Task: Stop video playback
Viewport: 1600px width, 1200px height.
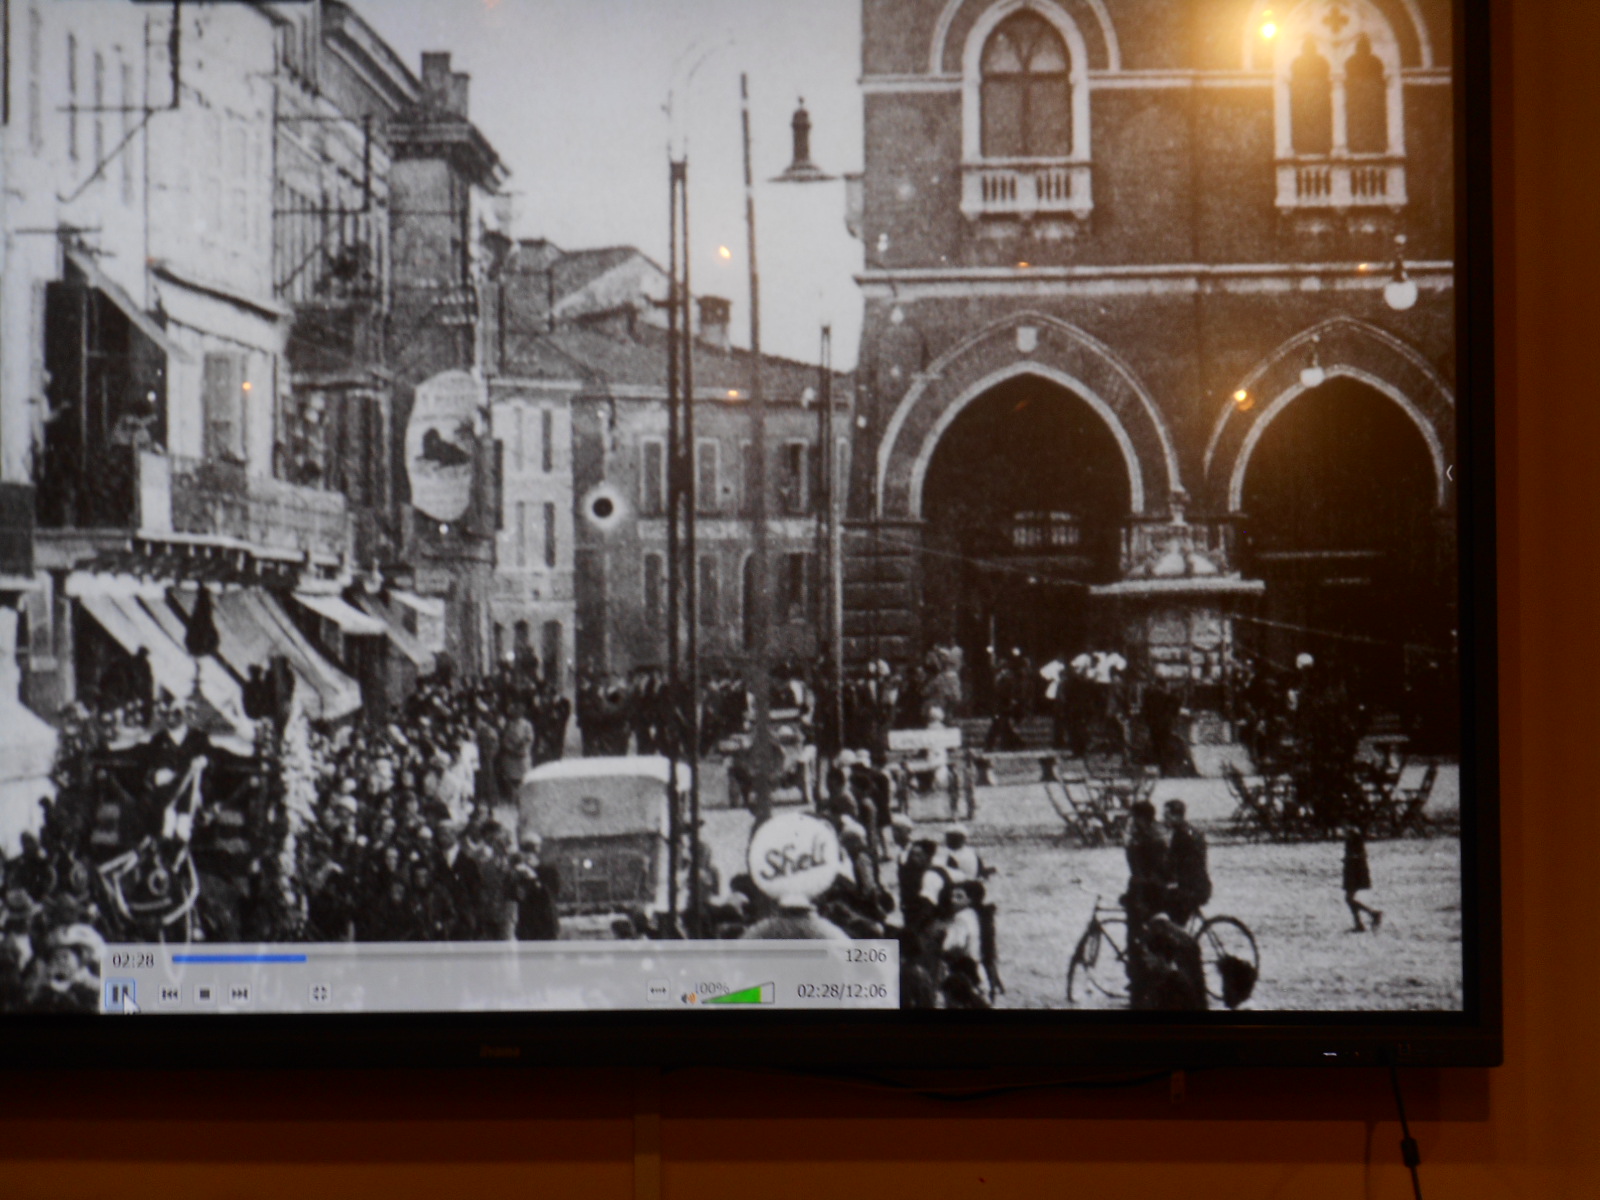Action: coord(205,993)
